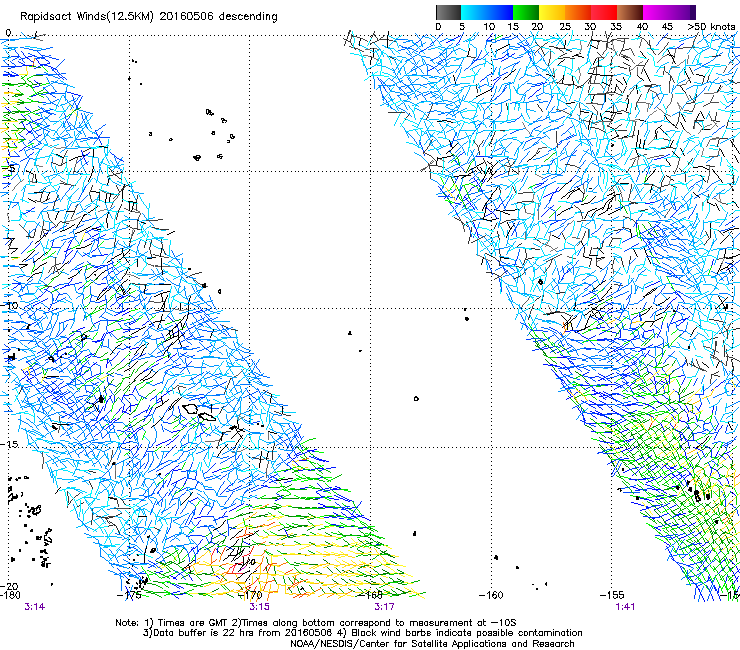
Task: Click the magenta 40–45 knots legend color
Action: [x=656, y=12]
